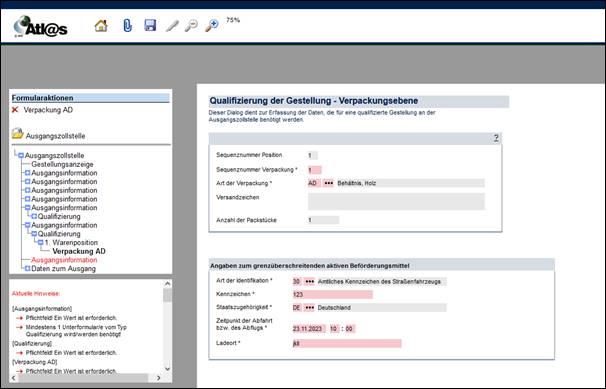Open help via the question mark icon

click(496, 138)
